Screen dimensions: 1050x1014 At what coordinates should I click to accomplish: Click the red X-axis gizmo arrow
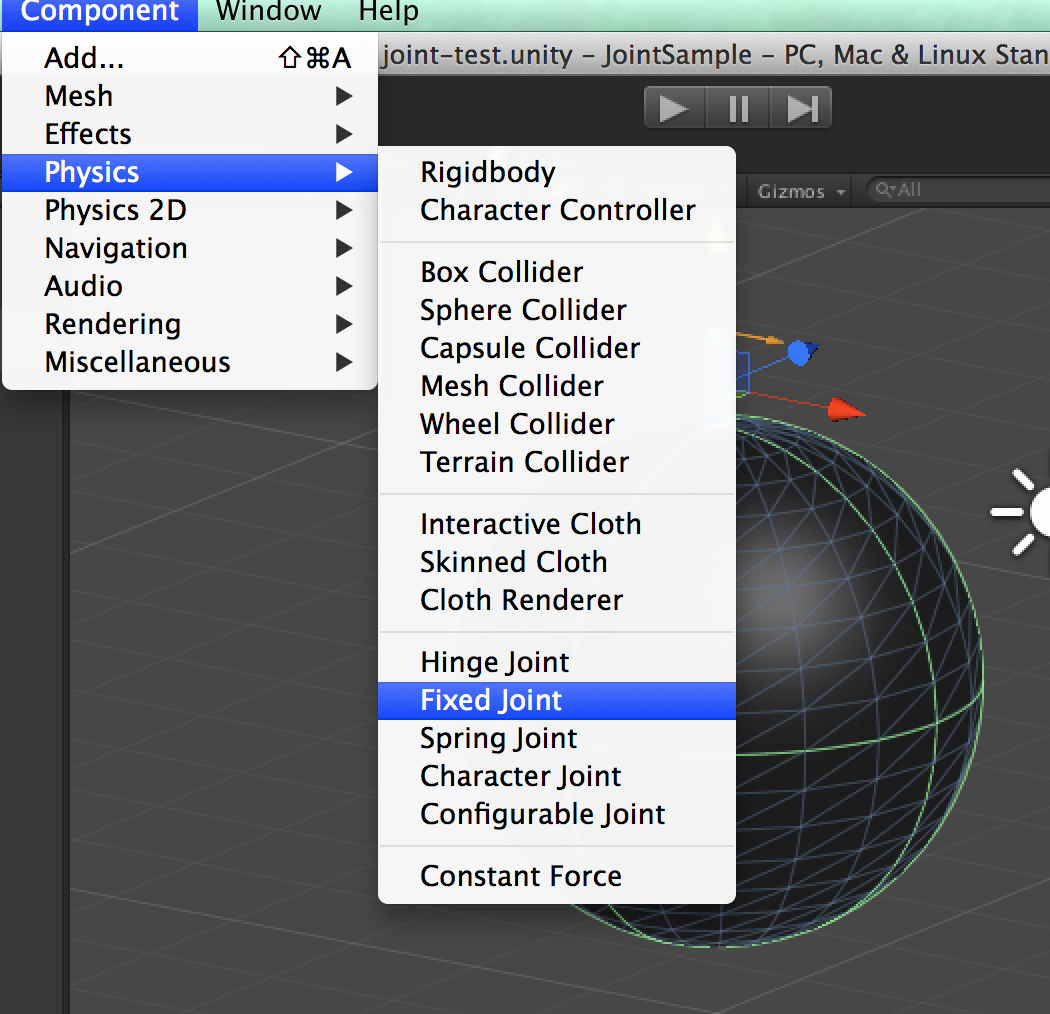click(x=845, y=409)
